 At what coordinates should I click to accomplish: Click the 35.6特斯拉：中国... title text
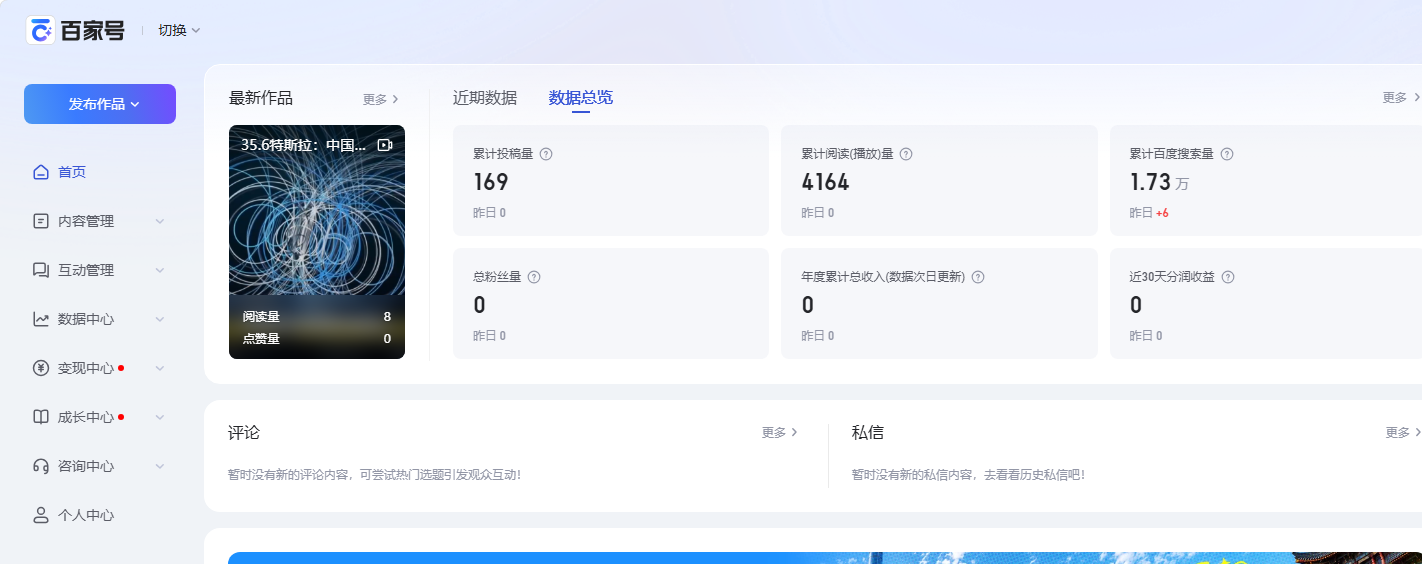point(304,145)
